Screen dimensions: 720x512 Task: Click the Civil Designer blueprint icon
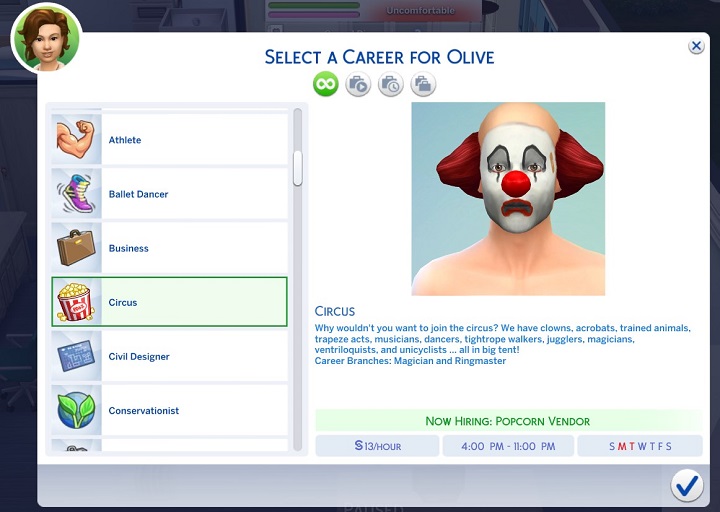click(76, 356)
